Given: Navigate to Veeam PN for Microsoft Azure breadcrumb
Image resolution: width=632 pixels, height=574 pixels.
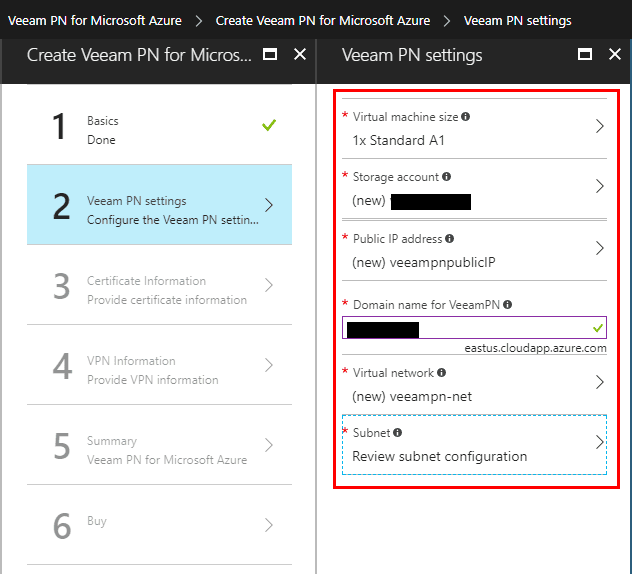Looking at the screenshot, I should click(95, 21).
